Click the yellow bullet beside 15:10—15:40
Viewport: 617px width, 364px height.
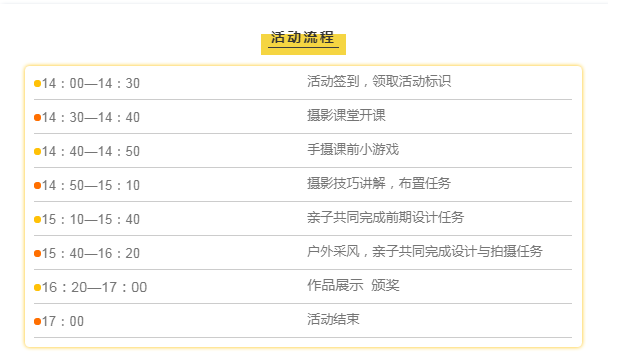37,219
